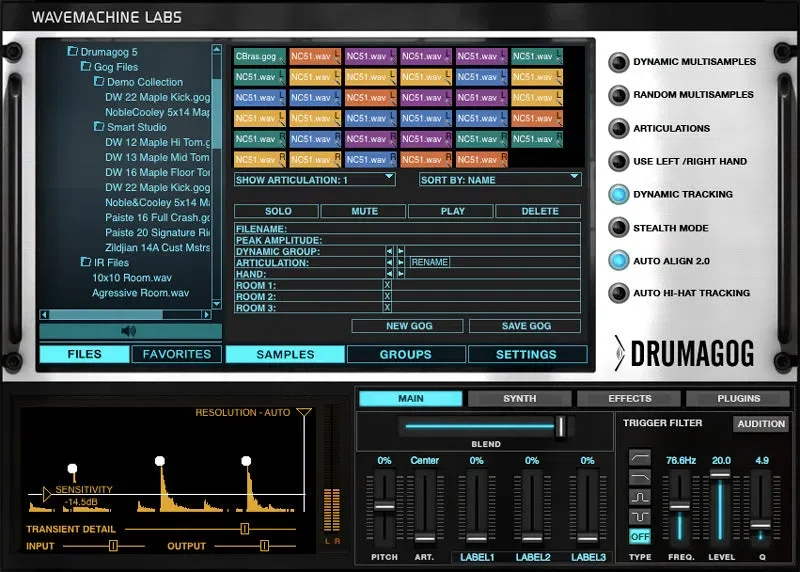Clear Room 1 with X
The height and width of the screenshot is (572, 800).
click(387, 285)
